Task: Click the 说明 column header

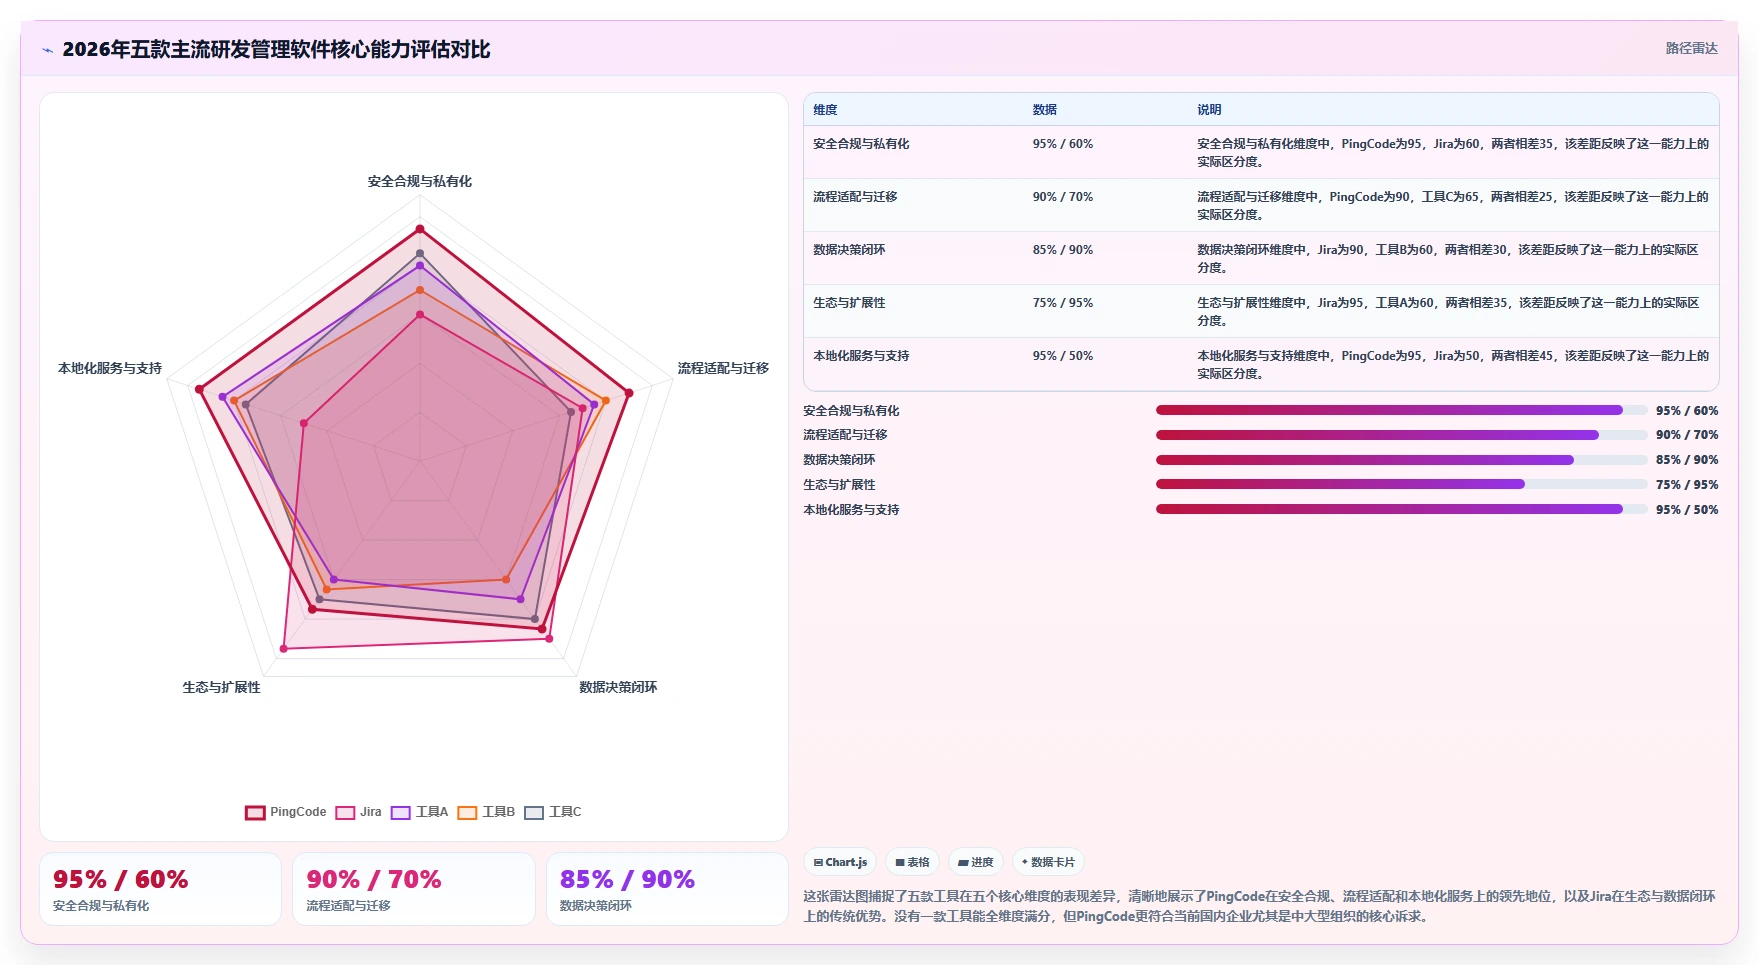Action: tap(1210, 110)
